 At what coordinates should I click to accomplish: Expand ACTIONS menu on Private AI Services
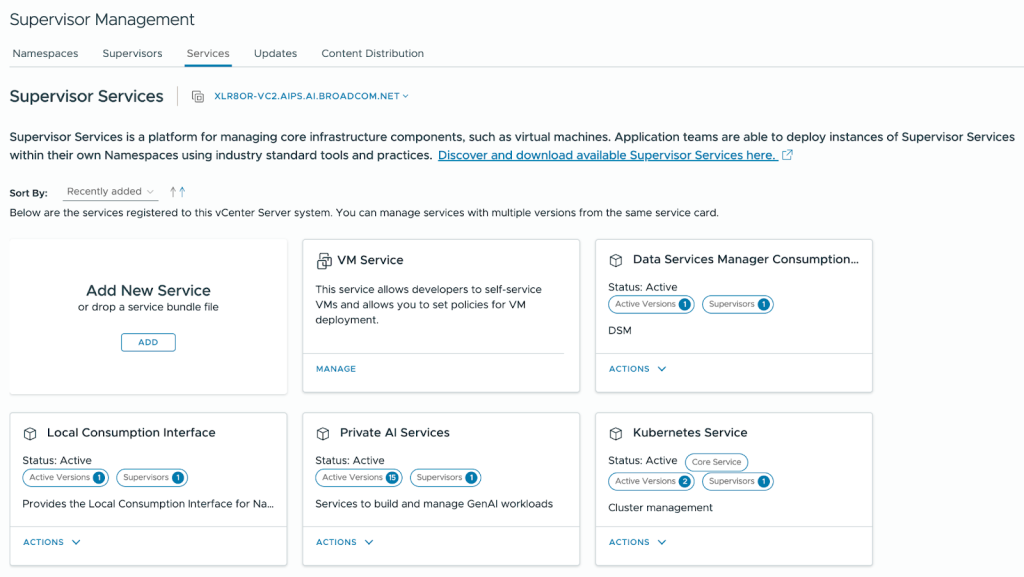(x=344, y=542)
